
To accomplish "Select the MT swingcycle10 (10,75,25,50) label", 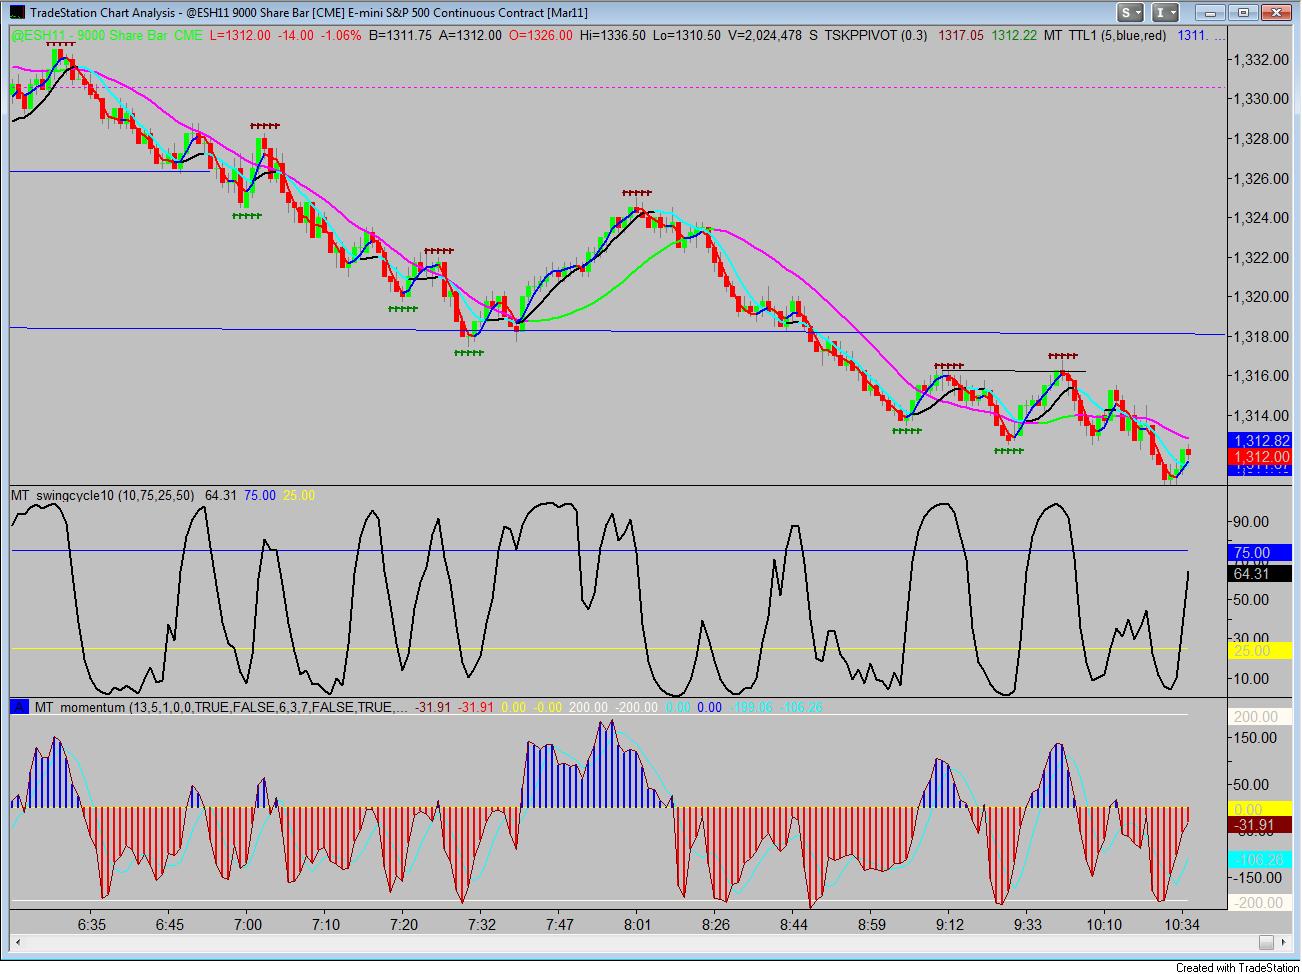I will [105, 495].
